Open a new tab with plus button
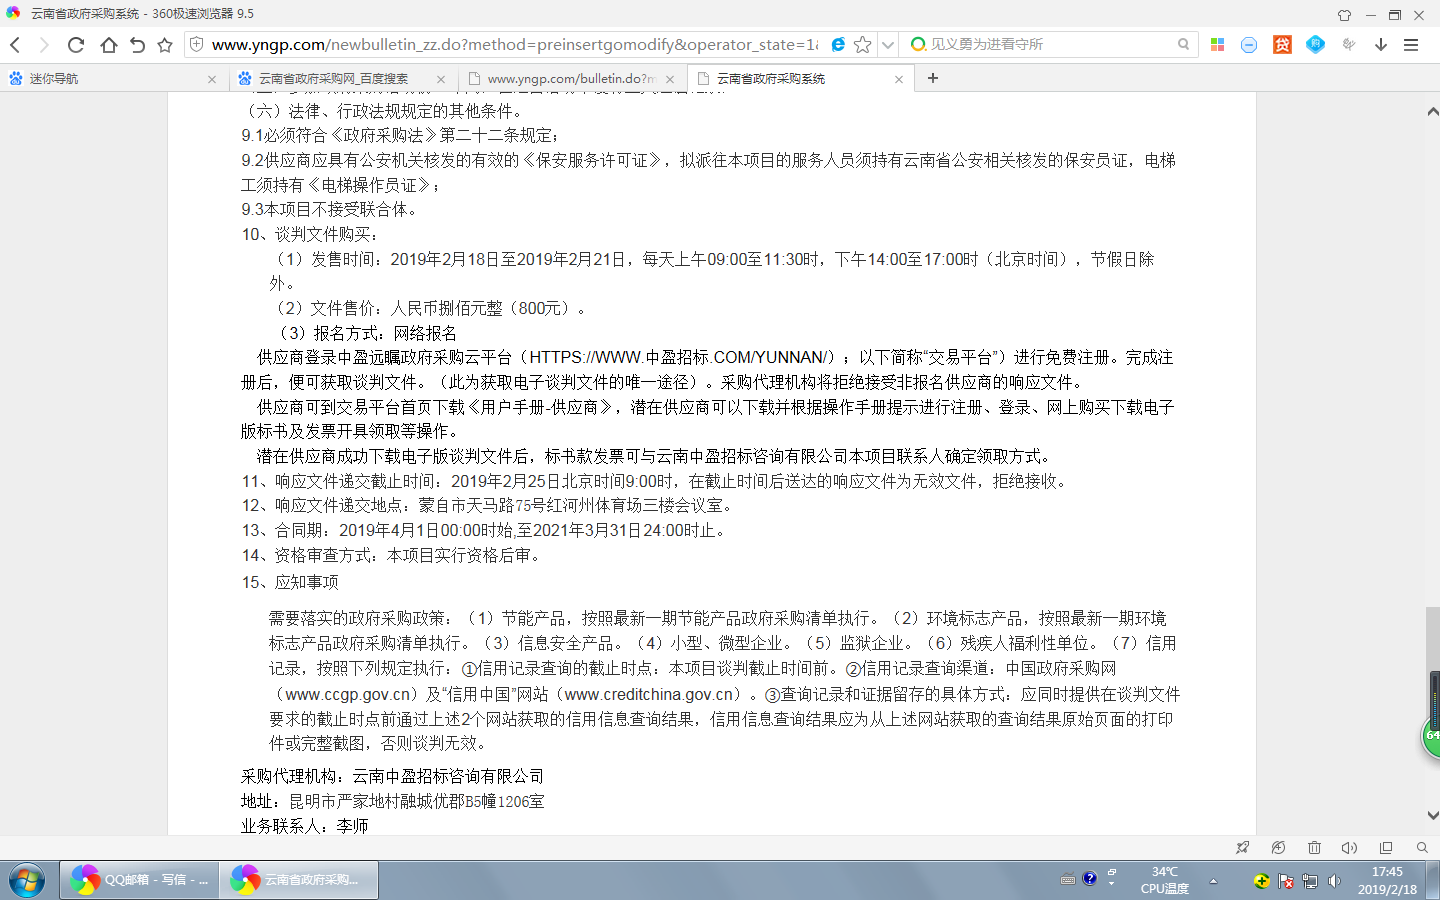1440x900 pixels. coord(933,78)
